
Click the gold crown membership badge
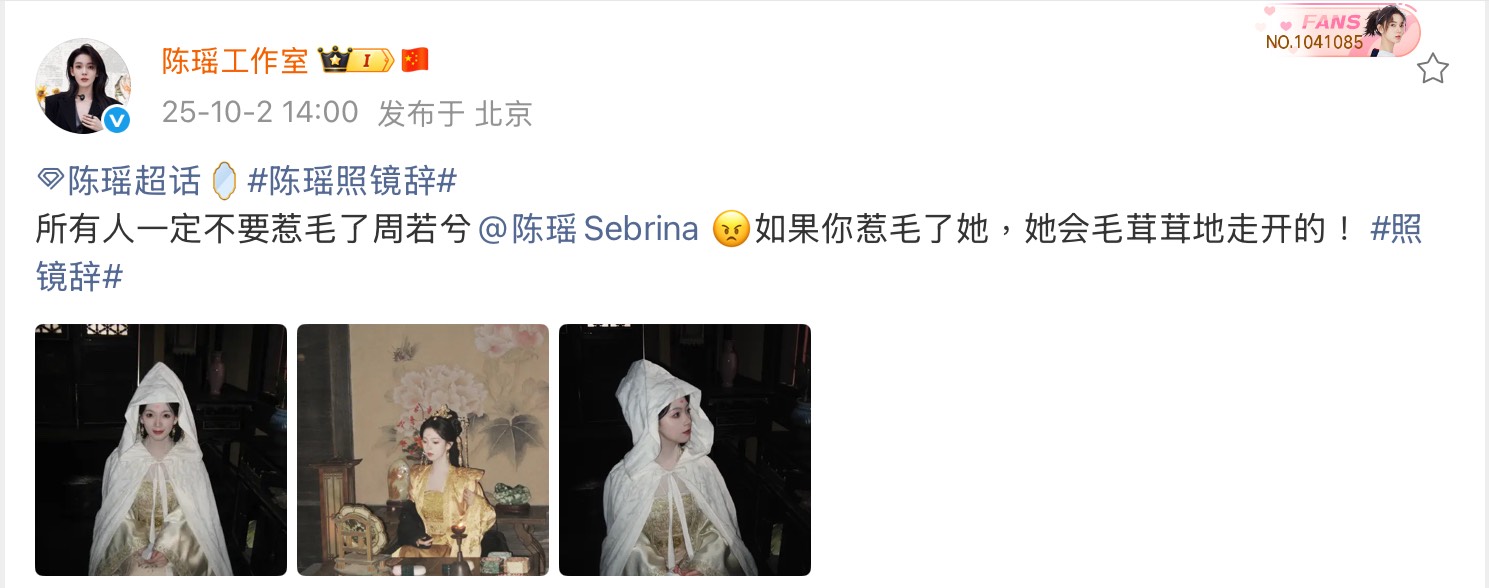(x=356, y=61)
